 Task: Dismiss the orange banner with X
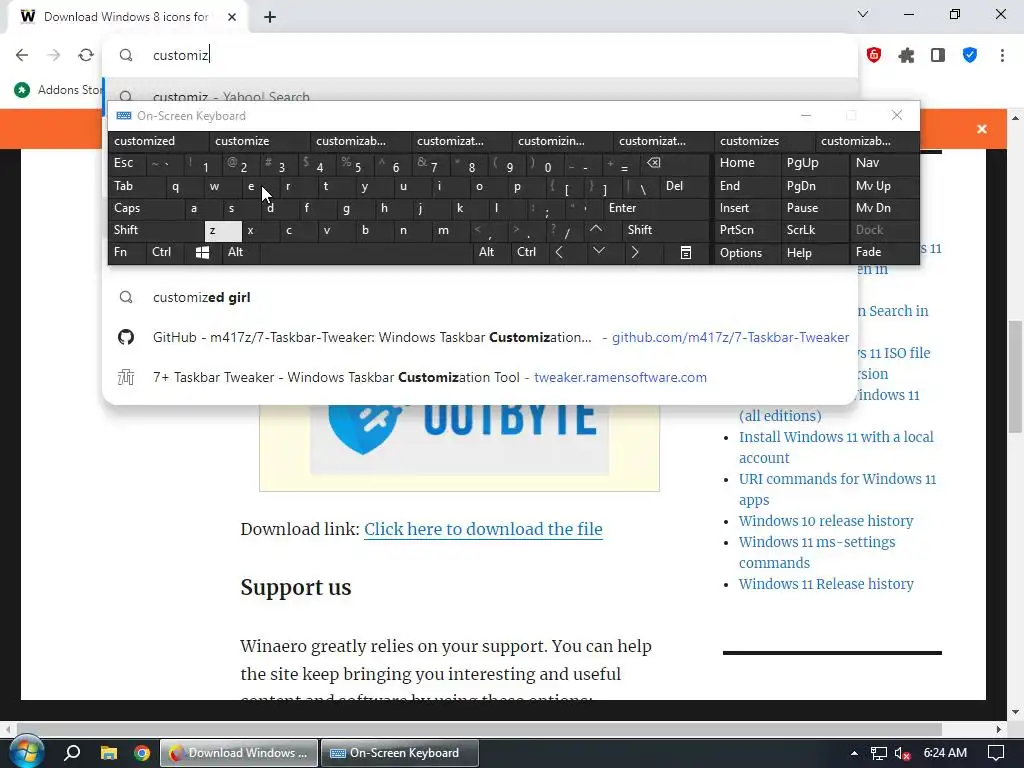click(x=982, y=129)
